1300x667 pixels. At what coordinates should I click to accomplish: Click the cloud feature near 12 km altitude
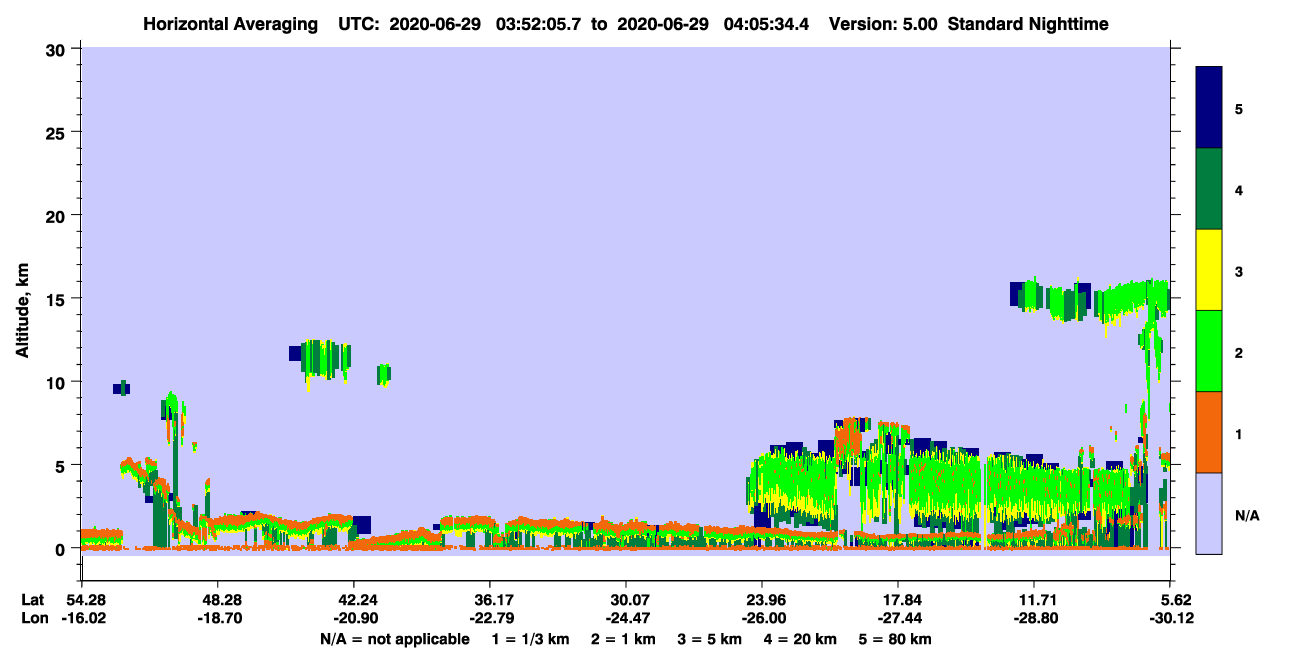[322, 357]
